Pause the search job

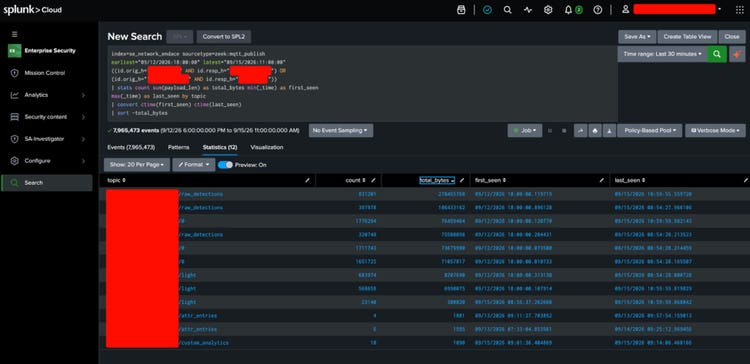click(x=549, y=131)
